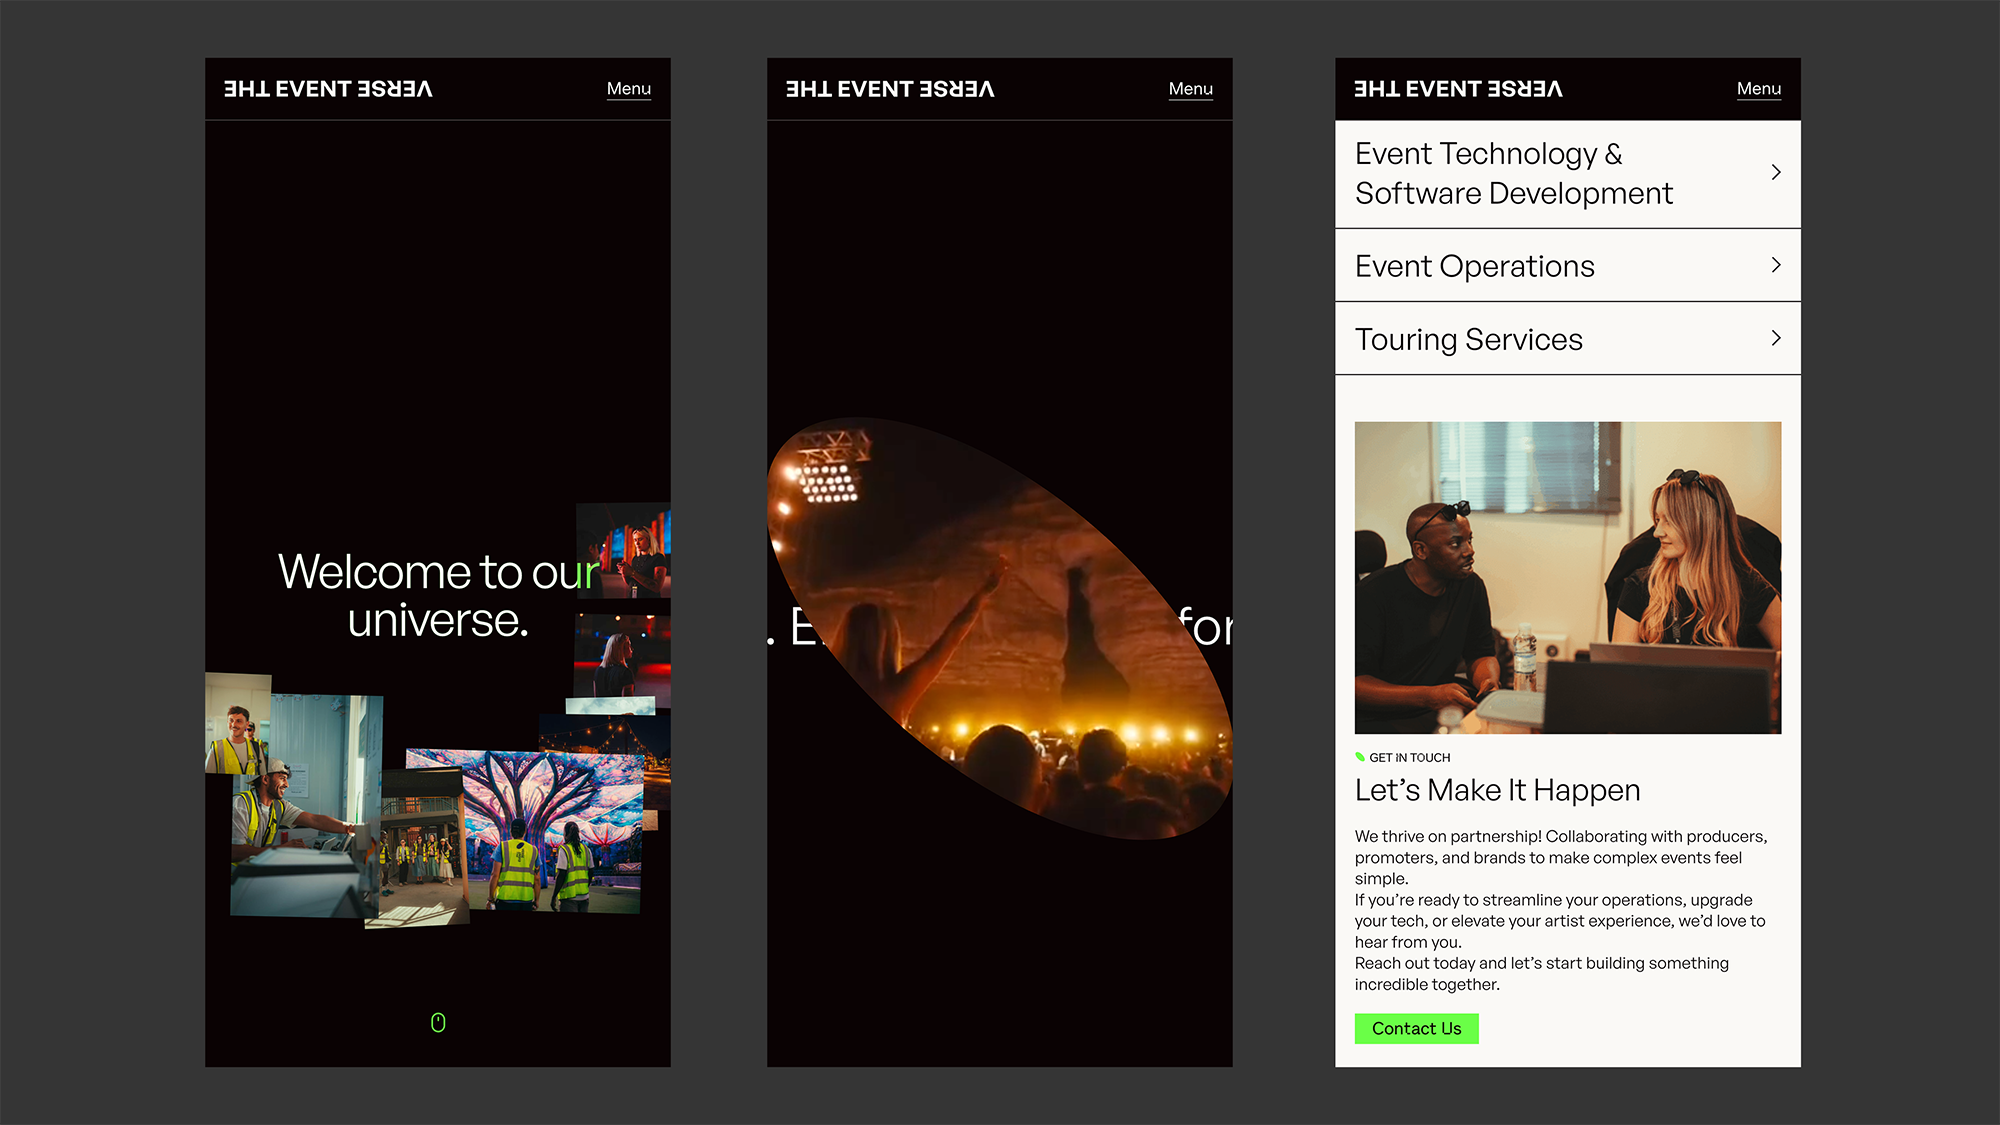Click the Event Verse logo above the services list
This screenshot has width=2000, height=1125.
[x=1458, y=89]
